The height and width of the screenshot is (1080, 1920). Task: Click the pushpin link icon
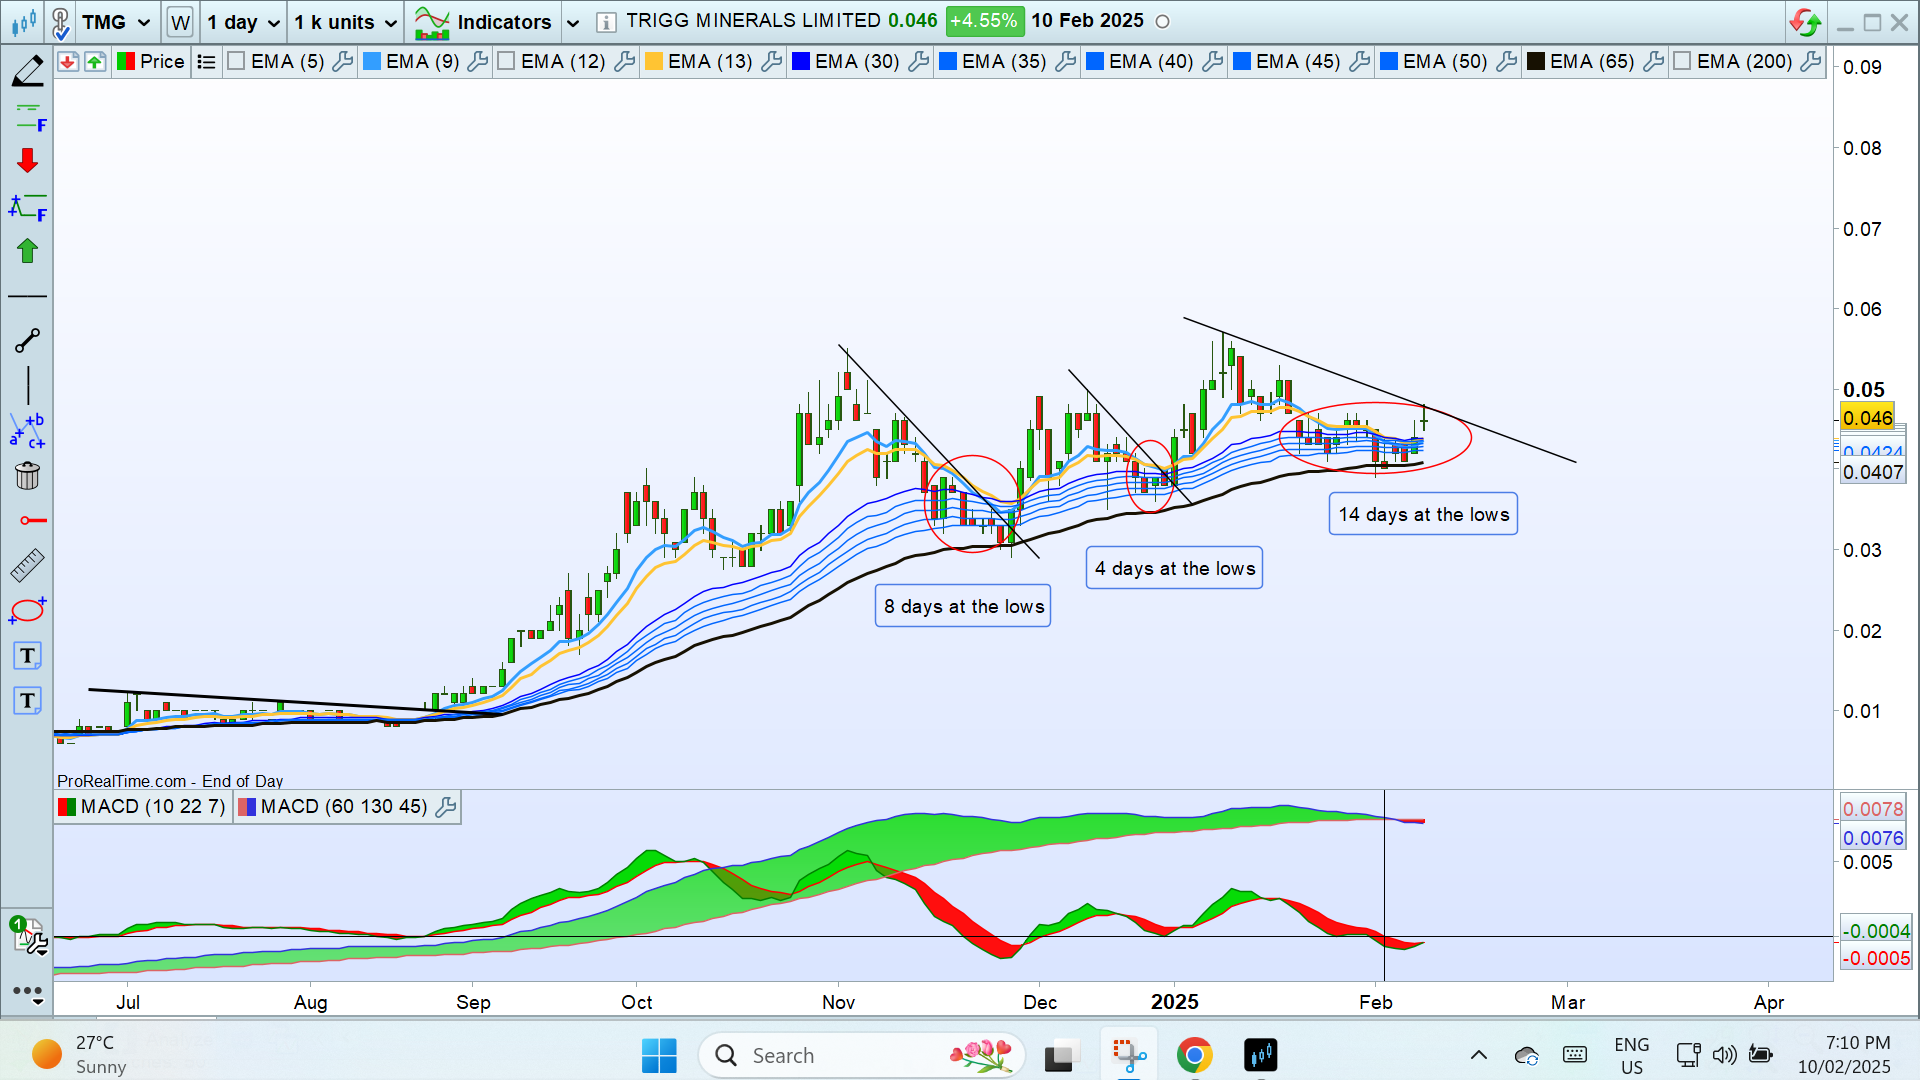pos(59,21)
